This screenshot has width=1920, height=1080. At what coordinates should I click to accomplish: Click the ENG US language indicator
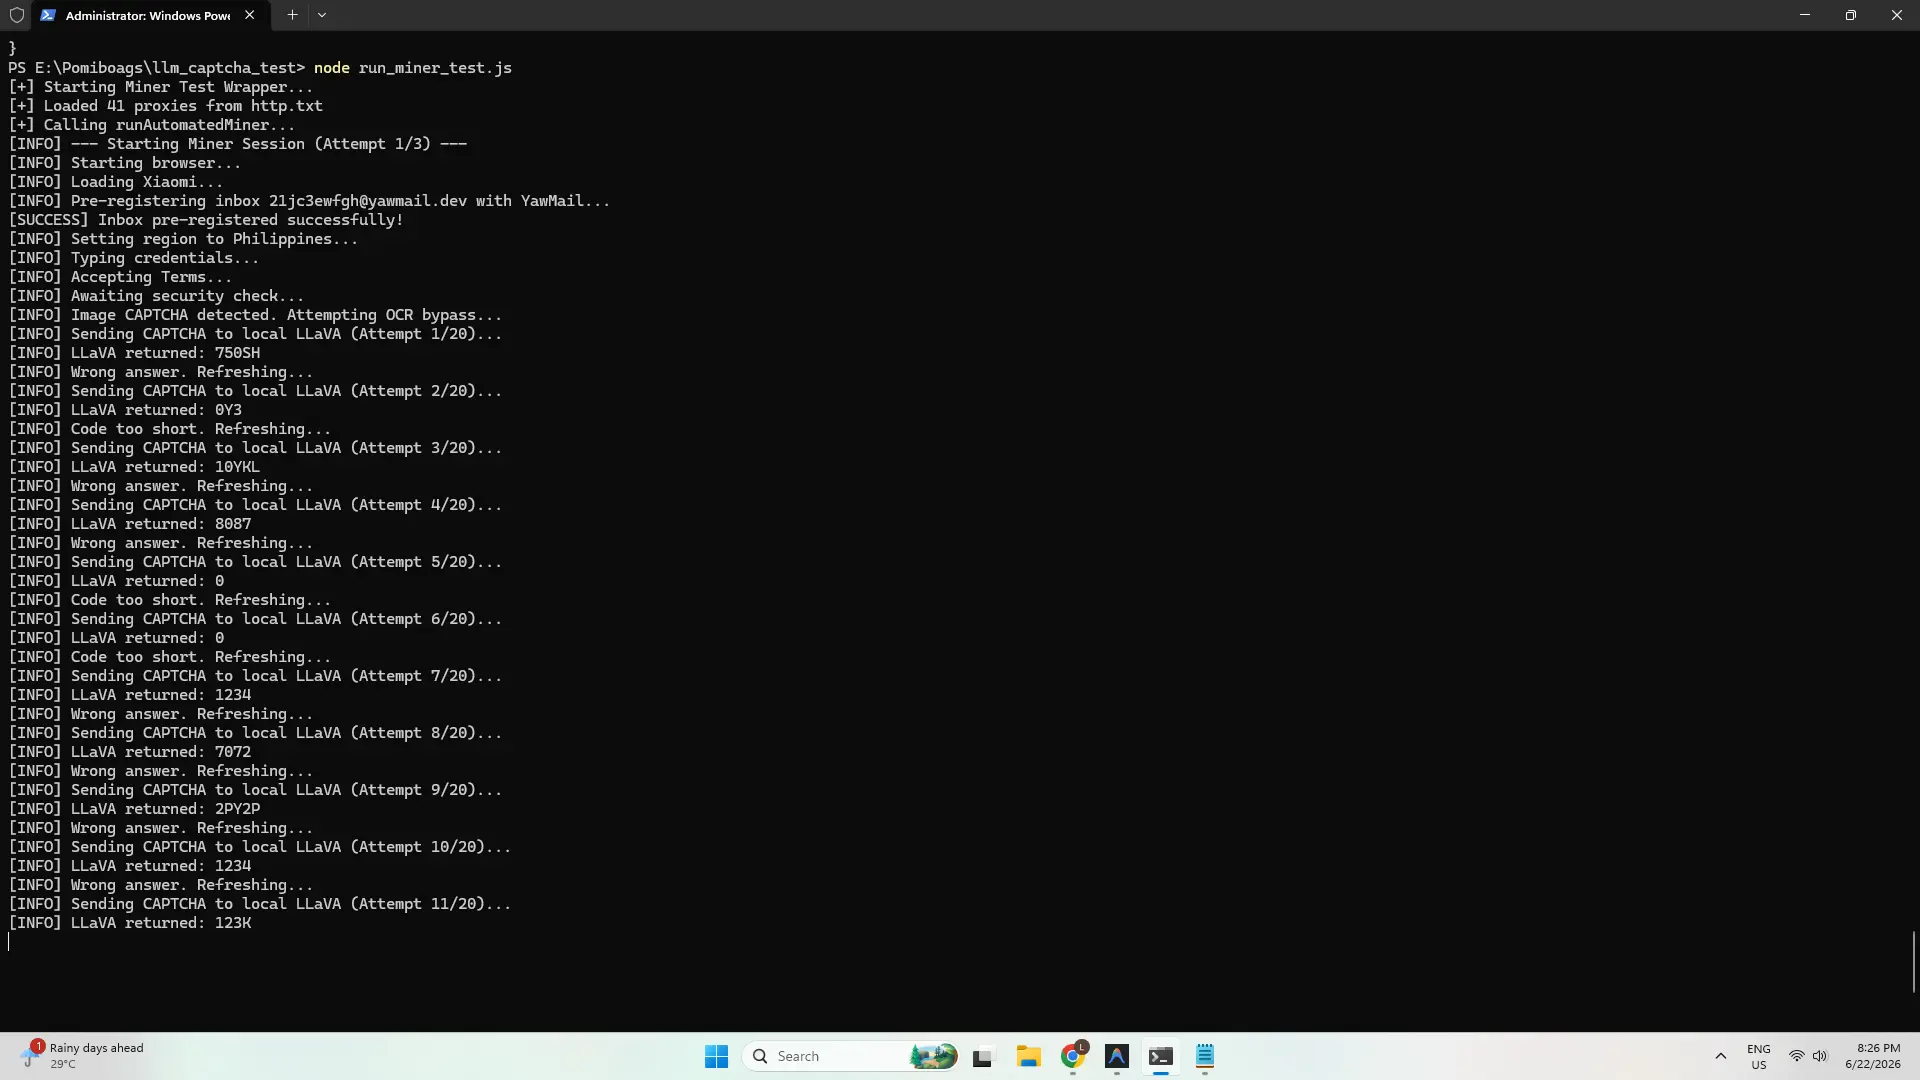(1759, 1056)
